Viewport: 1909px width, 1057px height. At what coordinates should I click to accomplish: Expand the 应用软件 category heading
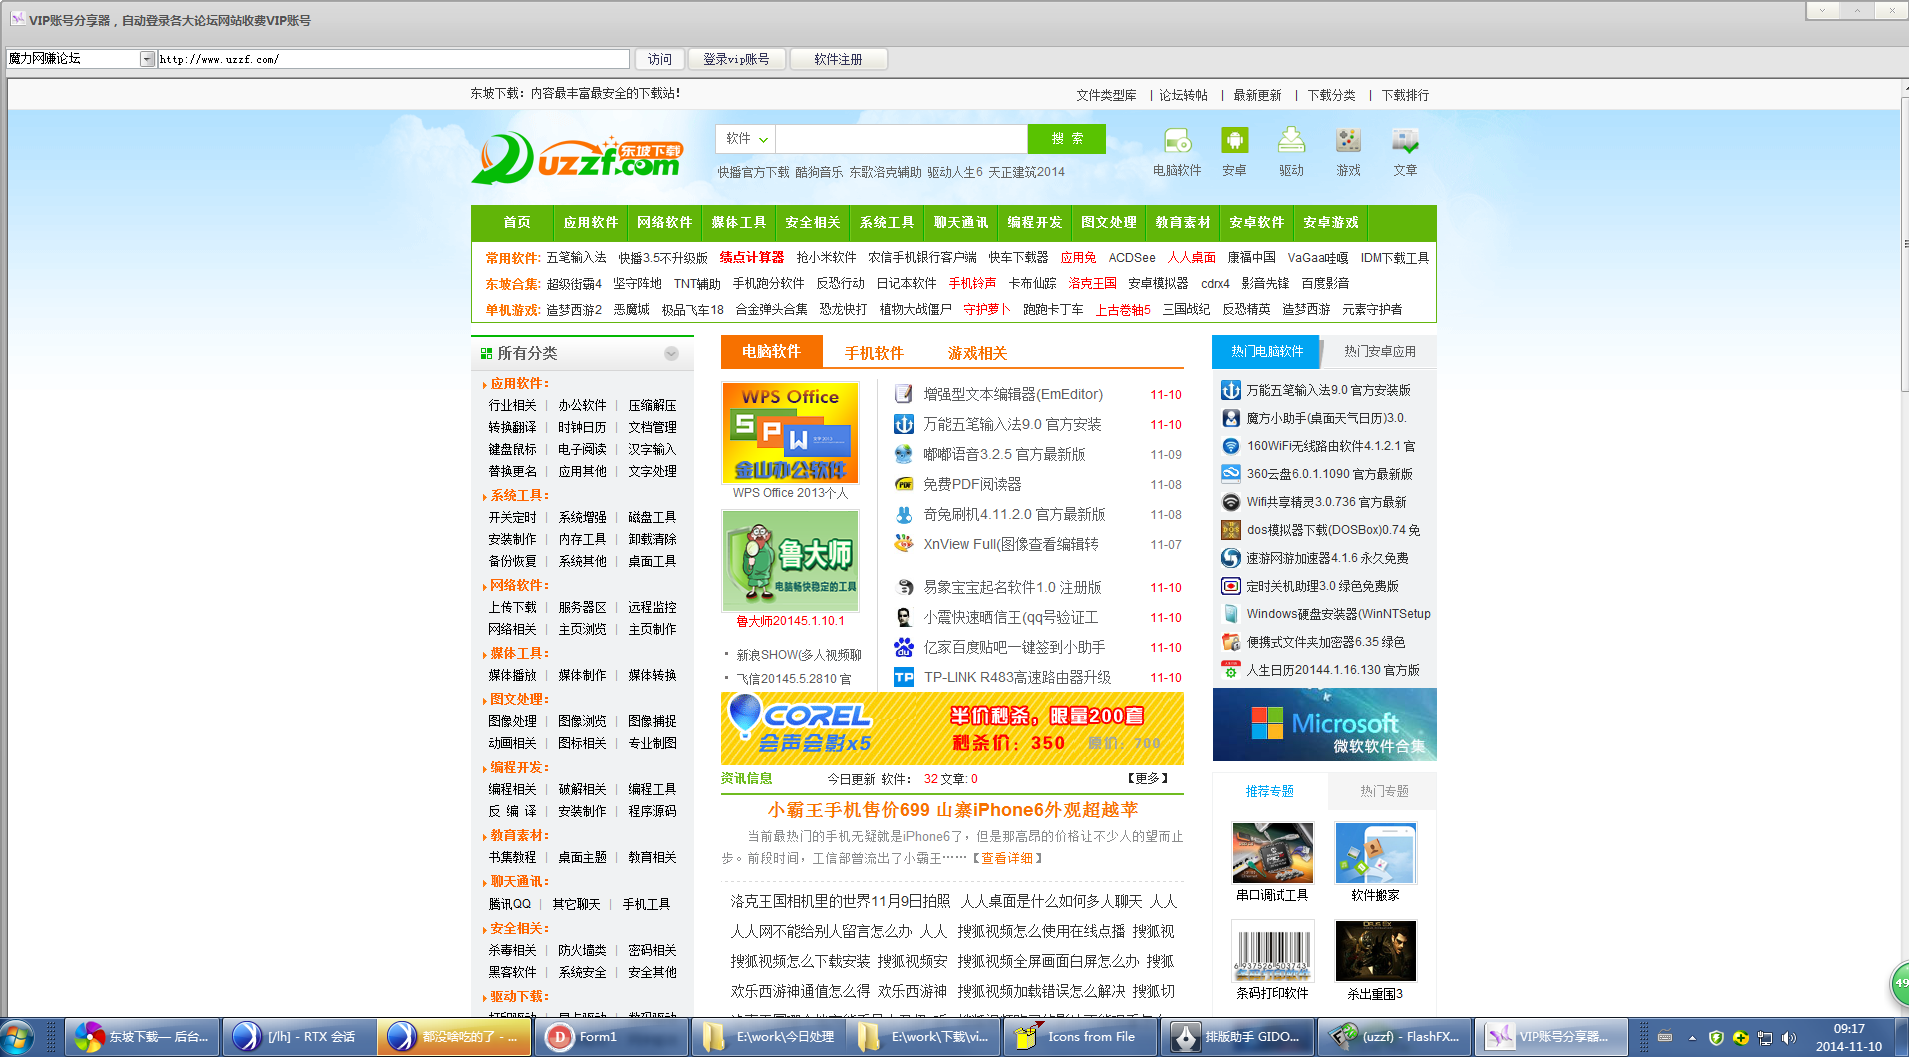click(x=518, y=383)
